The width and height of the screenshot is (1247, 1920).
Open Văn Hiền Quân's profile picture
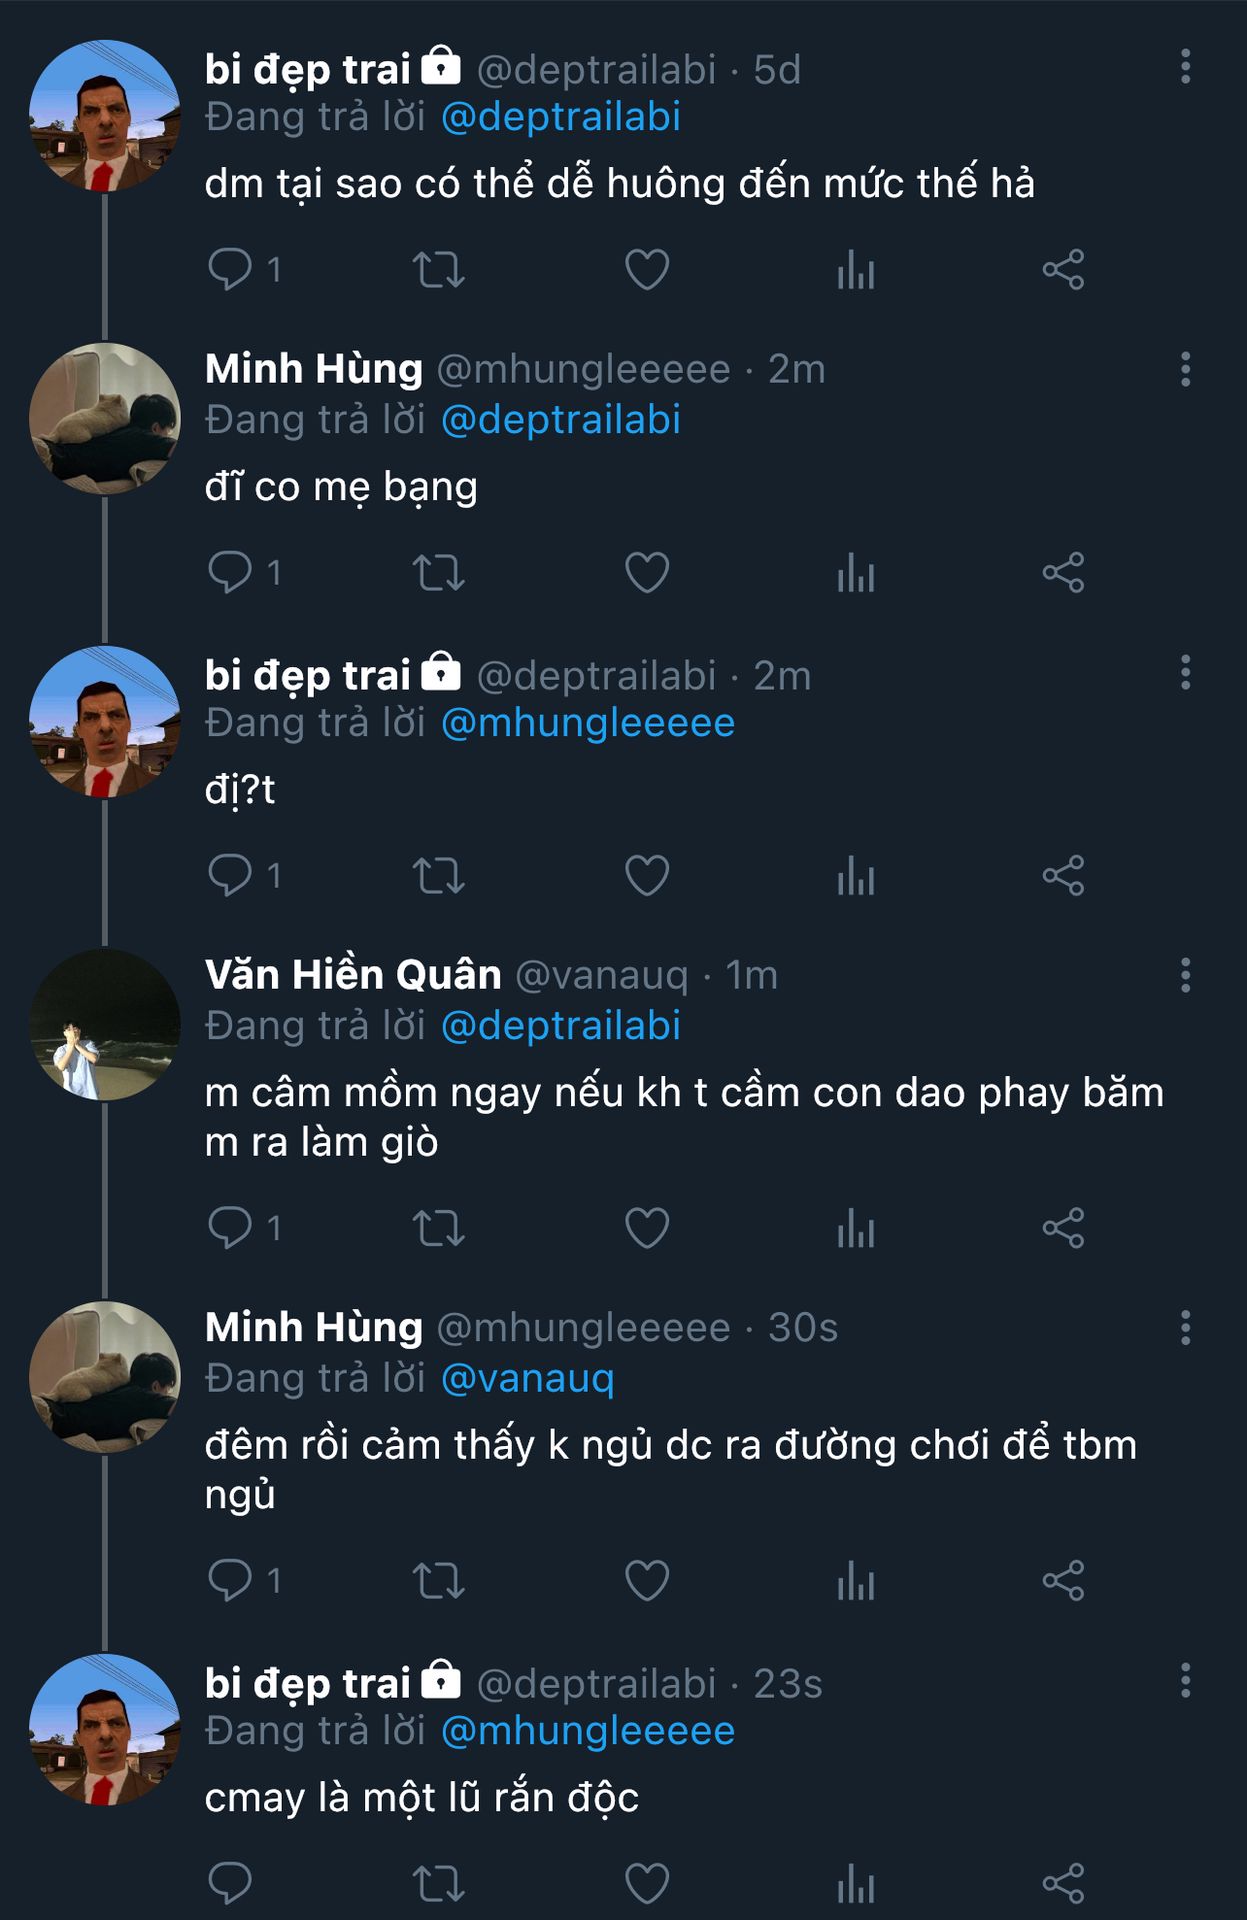[x=104, y=1025]
